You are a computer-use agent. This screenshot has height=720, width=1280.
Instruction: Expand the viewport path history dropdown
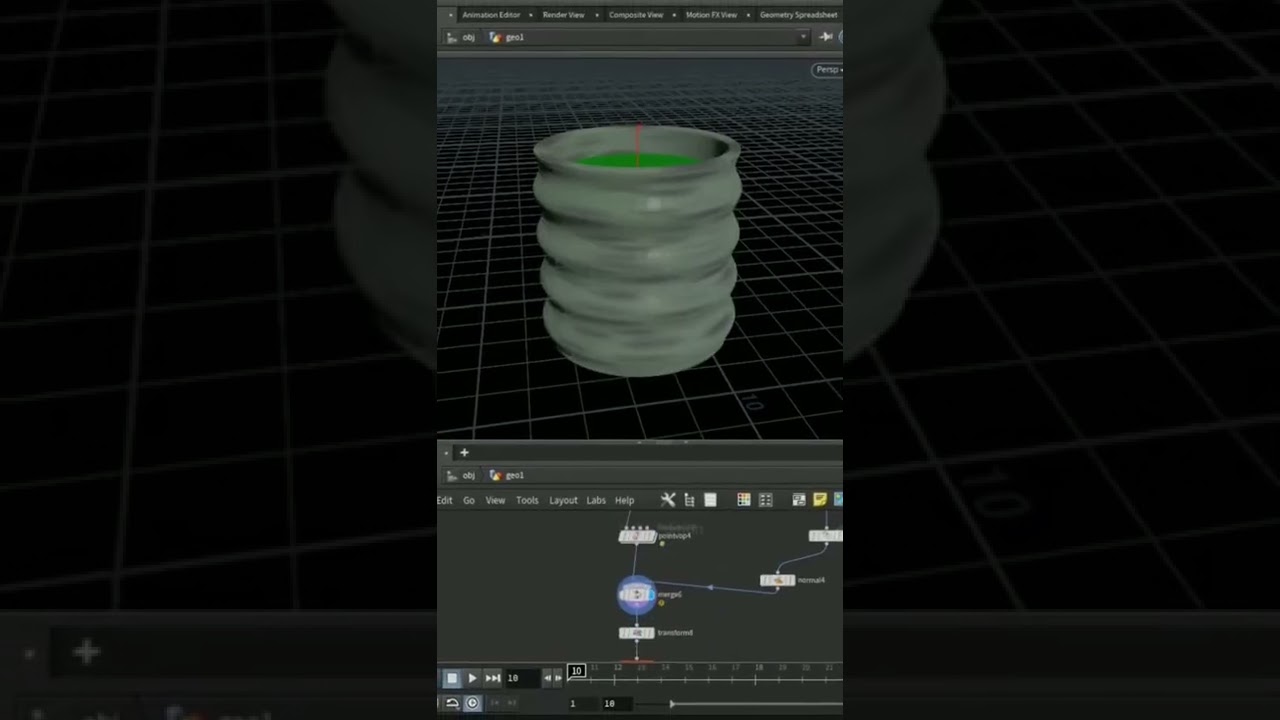coord(803,37)
